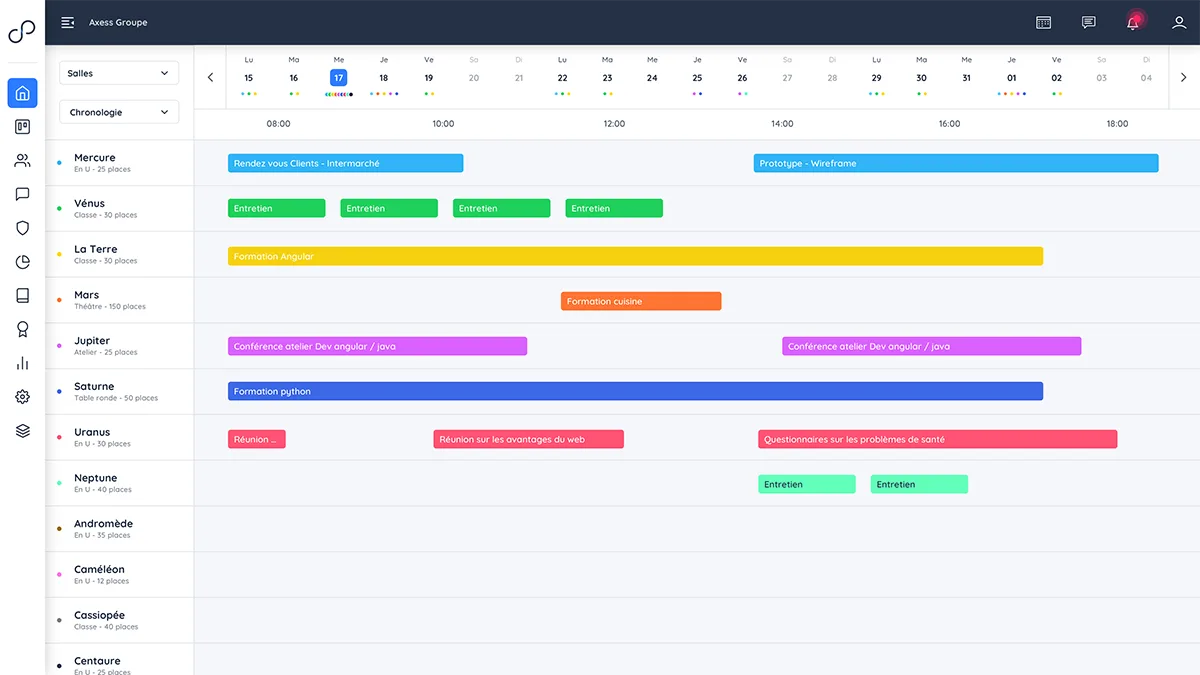Select Tuesday 23 in the date strip
1200x675 pixels.
(608, 76)
